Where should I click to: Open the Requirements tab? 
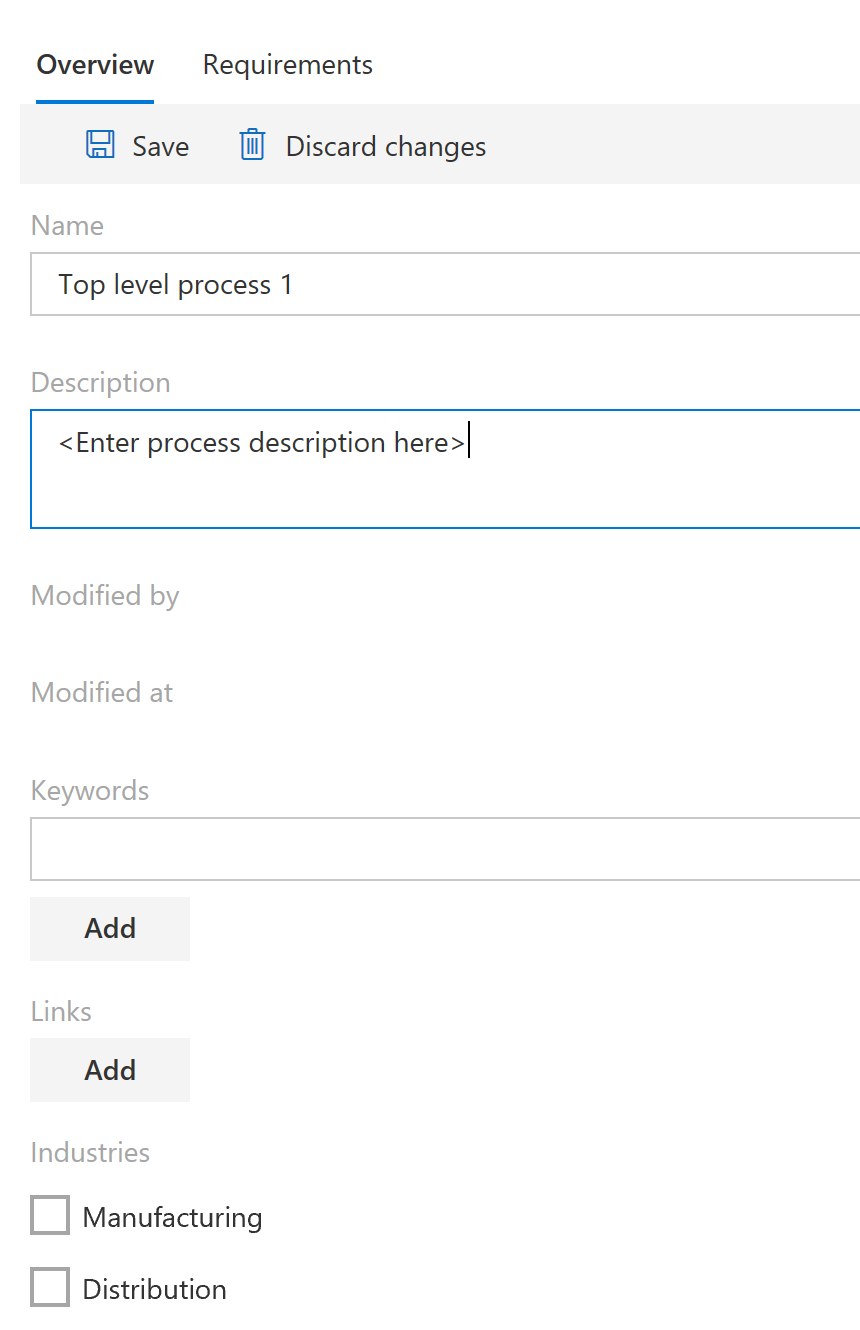(x=288, y=65)
